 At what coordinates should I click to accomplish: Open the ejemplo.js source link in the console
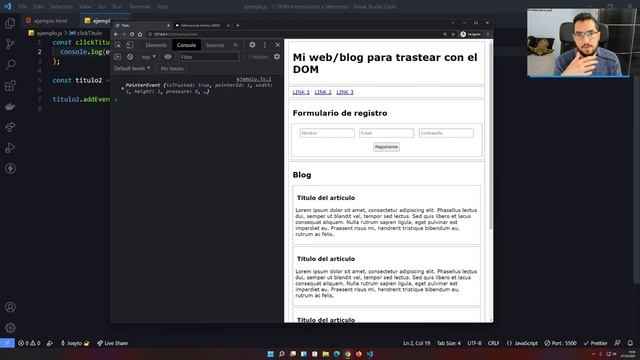pos(253,79)
